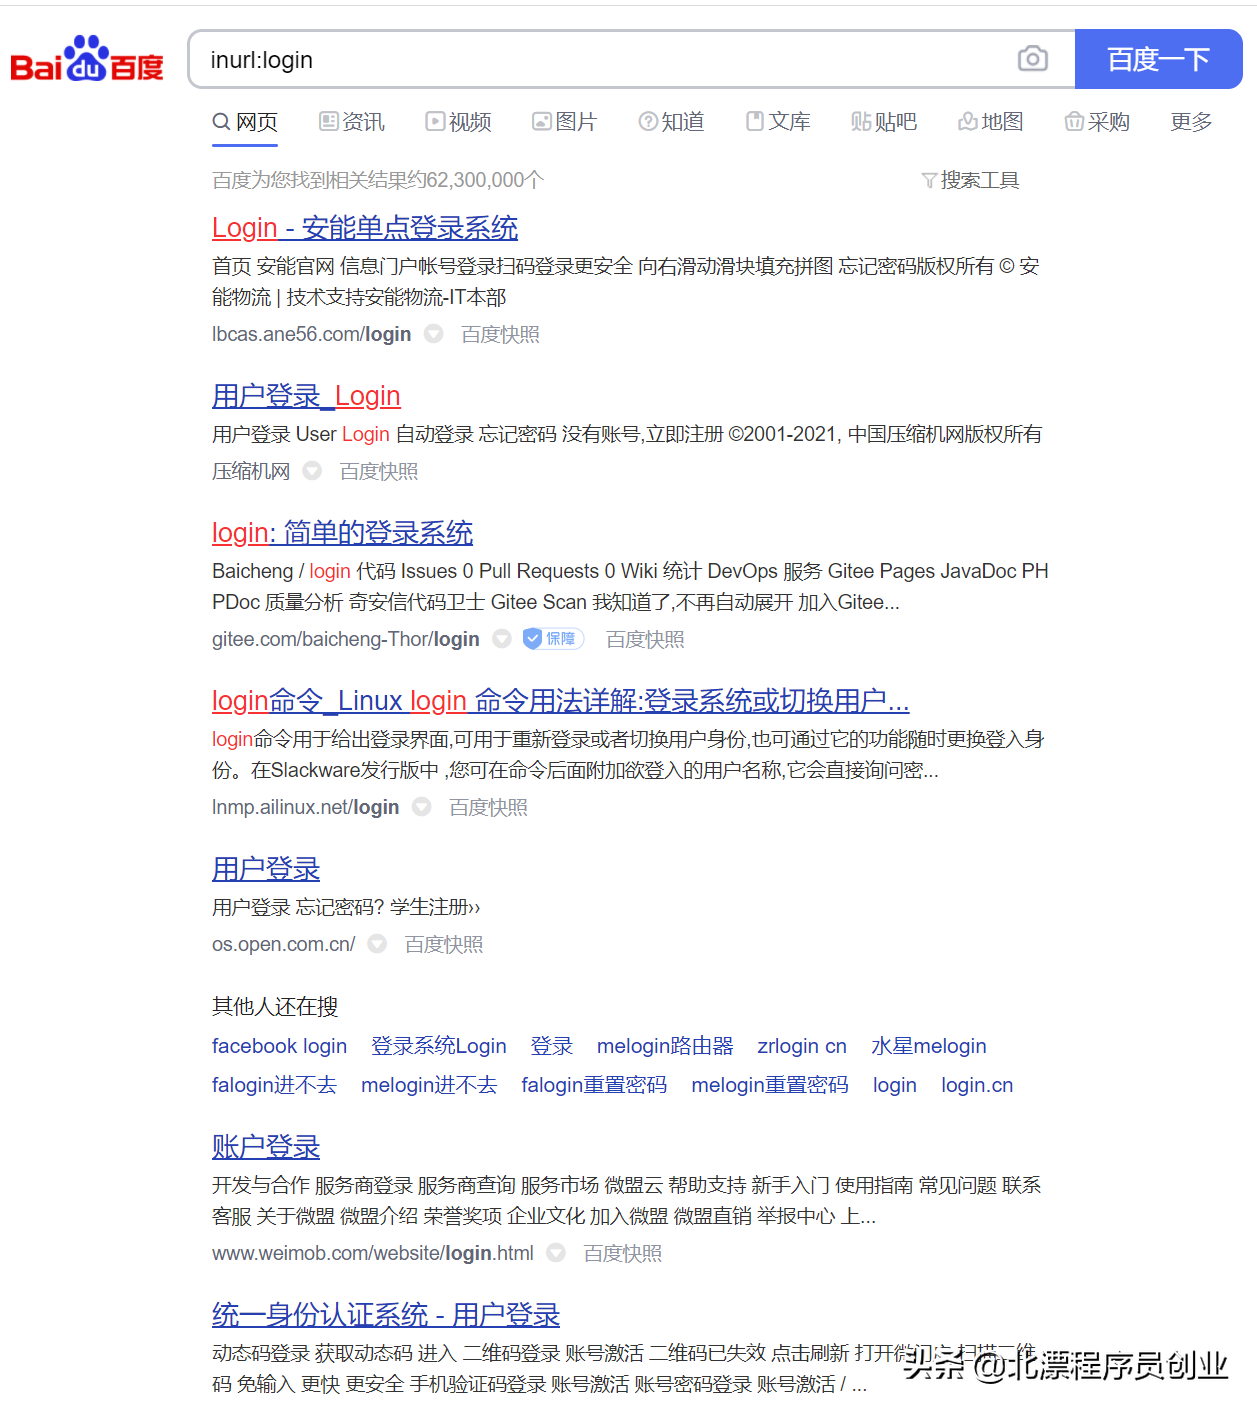Open the 采购 tab
The height and width of the screenshot is (1410, 1257).
tap(1097, 122)
